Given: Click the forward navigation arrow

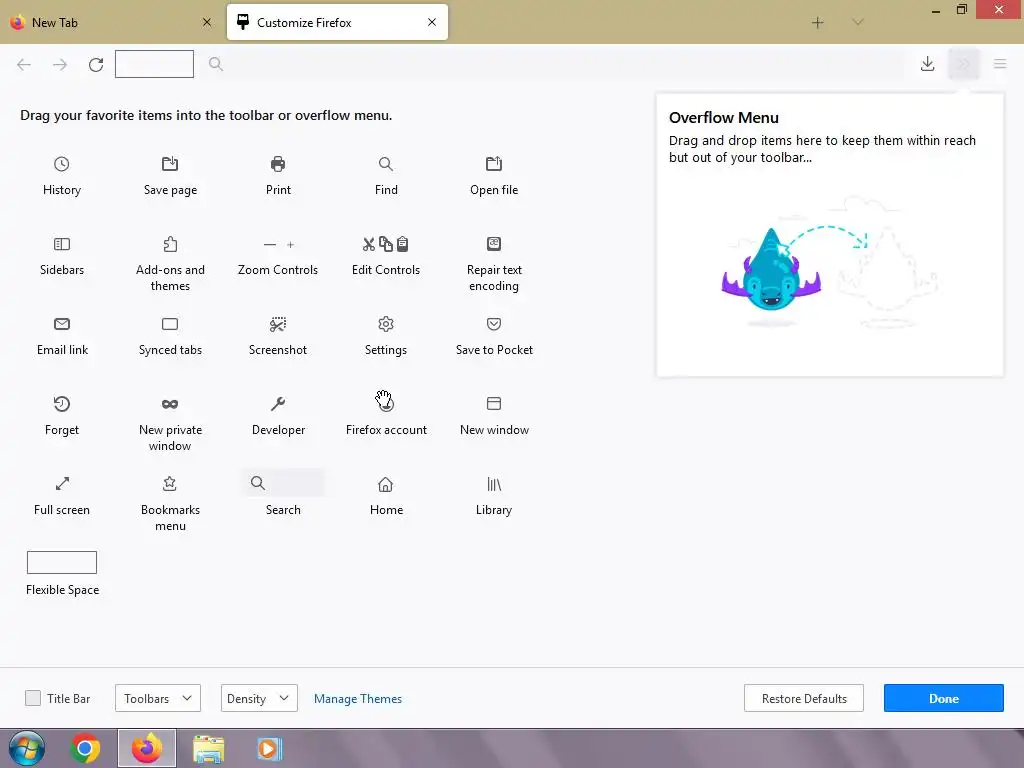Looking at the screenshot, I should click(60, 64).
